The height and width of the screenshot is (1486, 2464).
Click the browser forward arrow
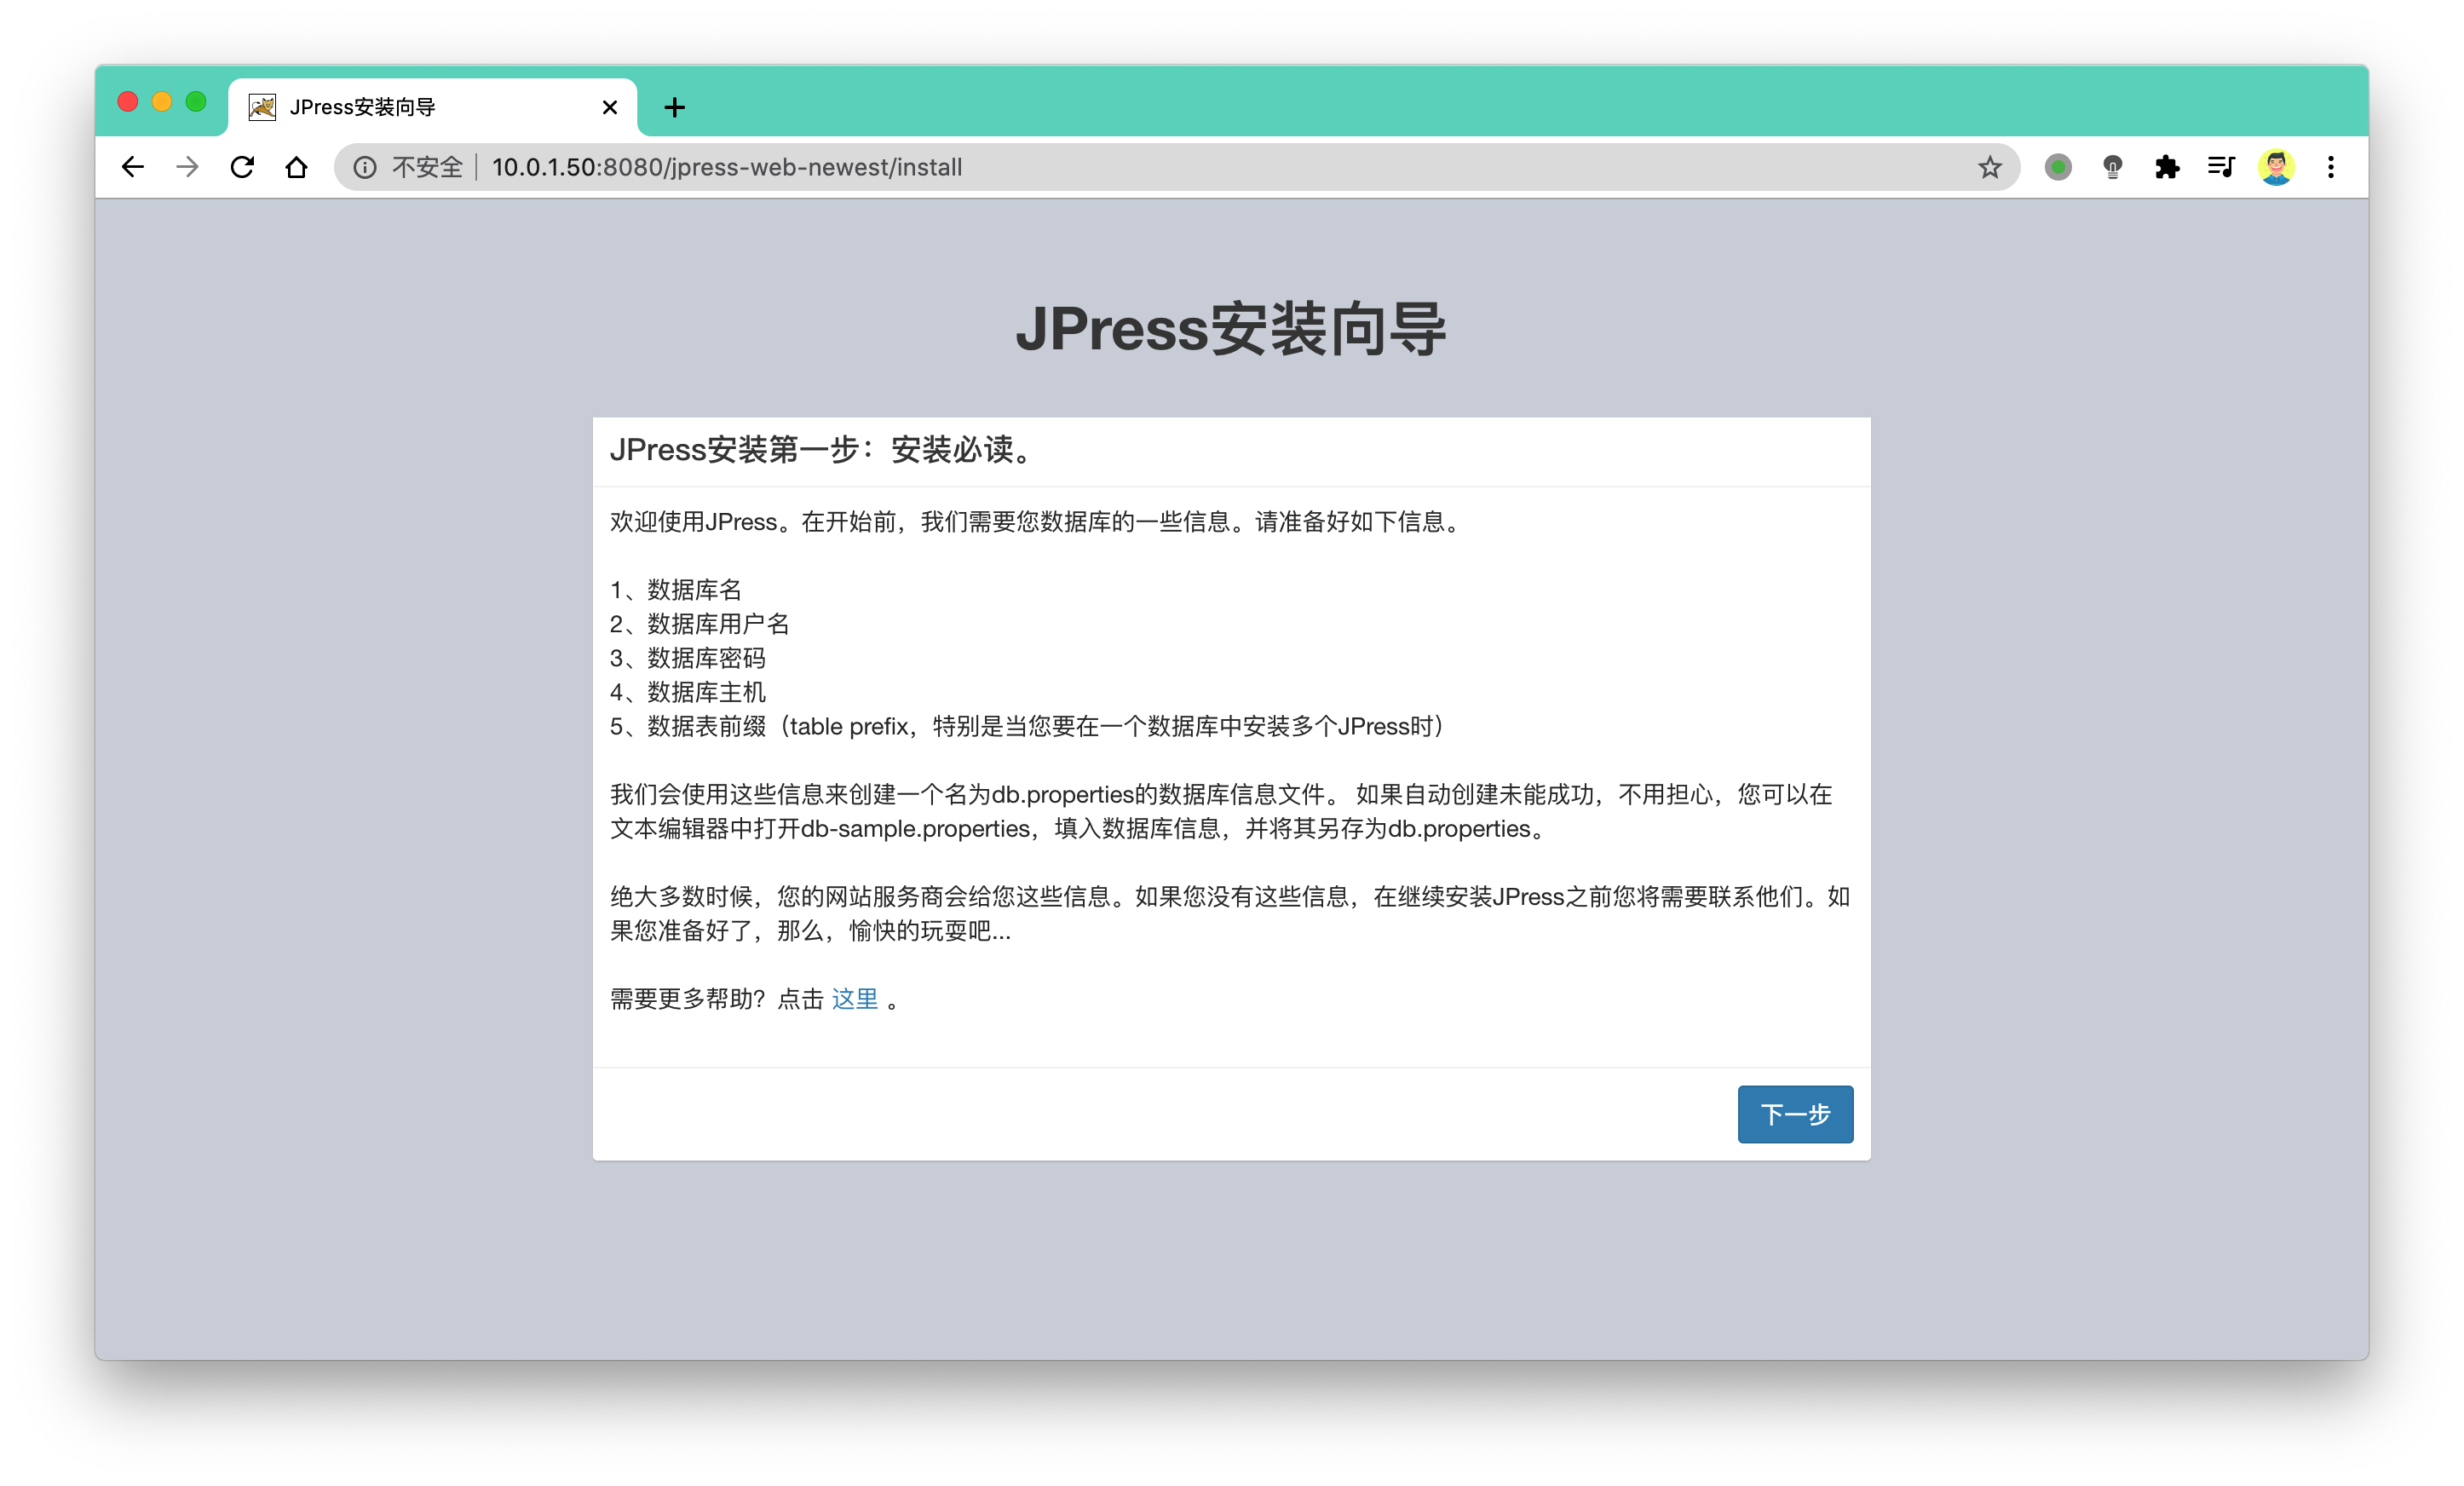tap(187, 167)
